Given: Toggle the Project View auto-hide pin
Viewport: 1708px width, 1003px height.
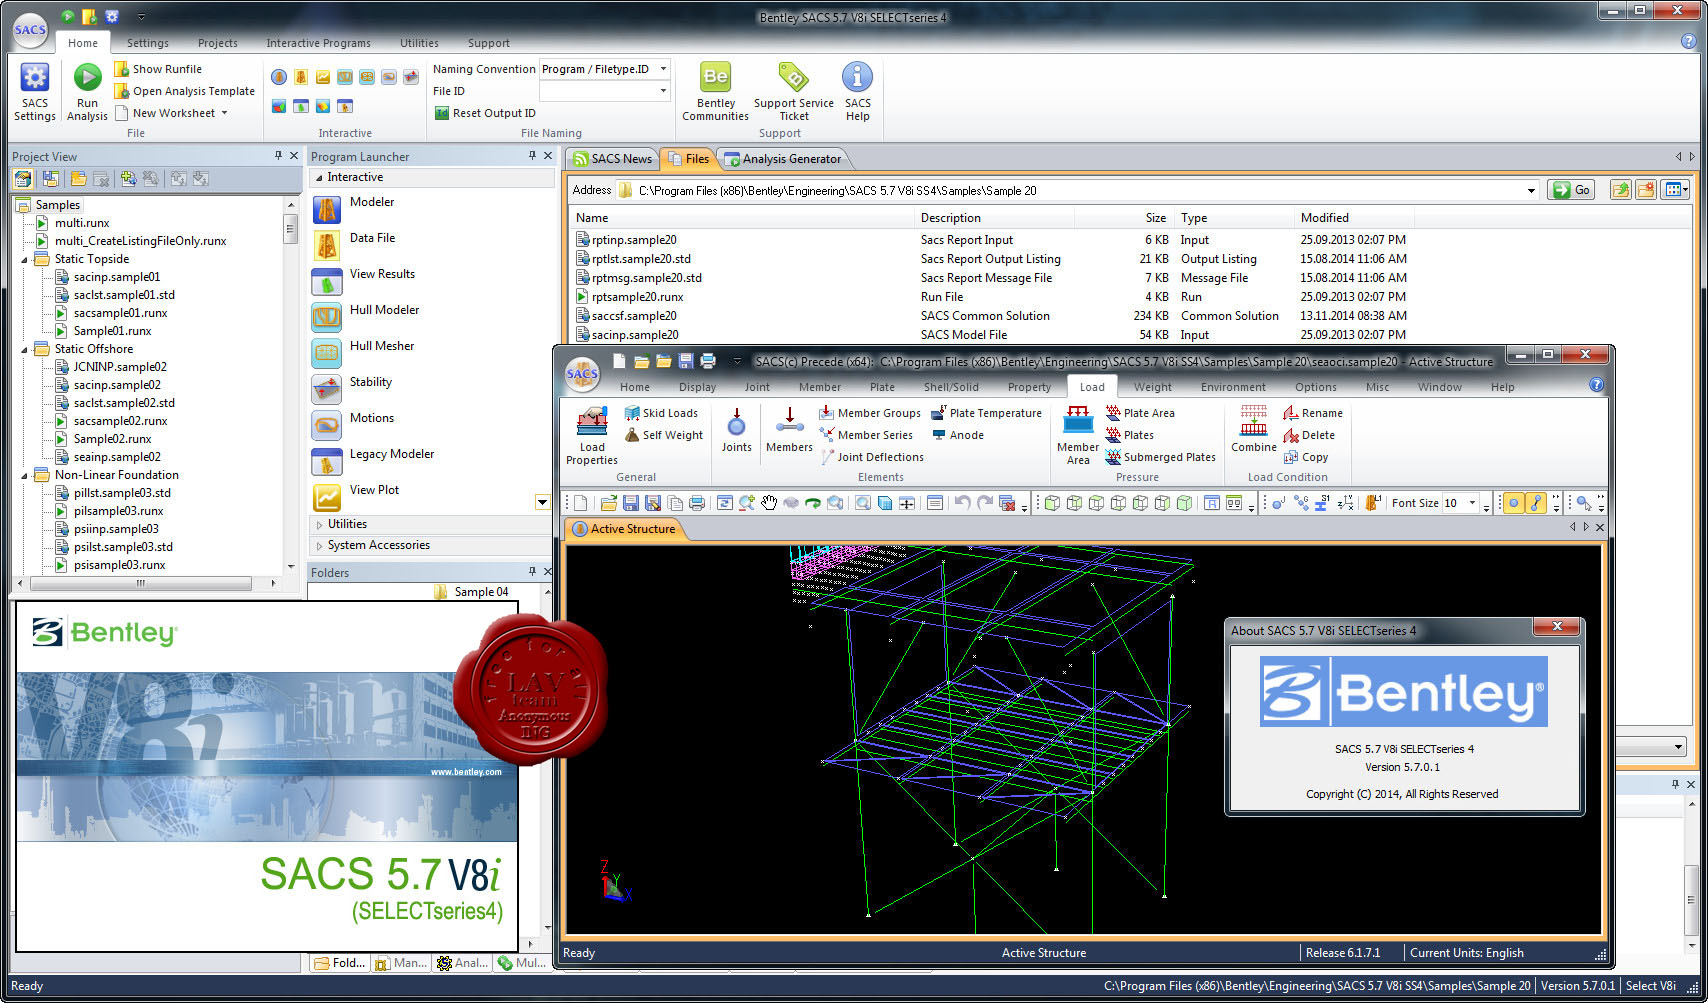Looking at the screenshot, I should (278, 156).
